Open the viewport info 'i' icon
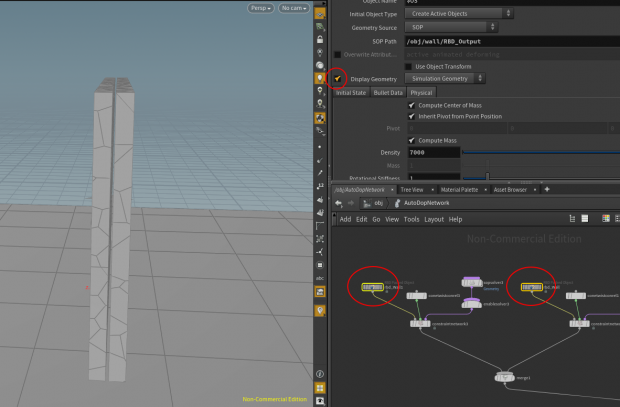The image size is (620, 407). [320, 374]
